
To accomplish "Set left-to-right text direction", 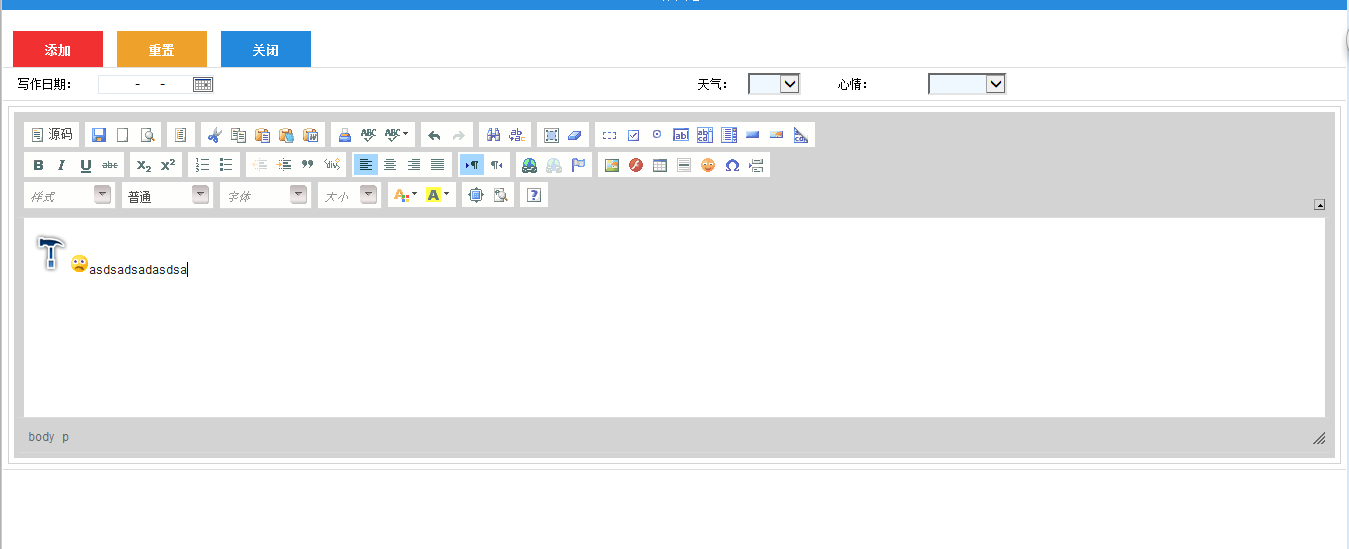I will click(472, 165).
